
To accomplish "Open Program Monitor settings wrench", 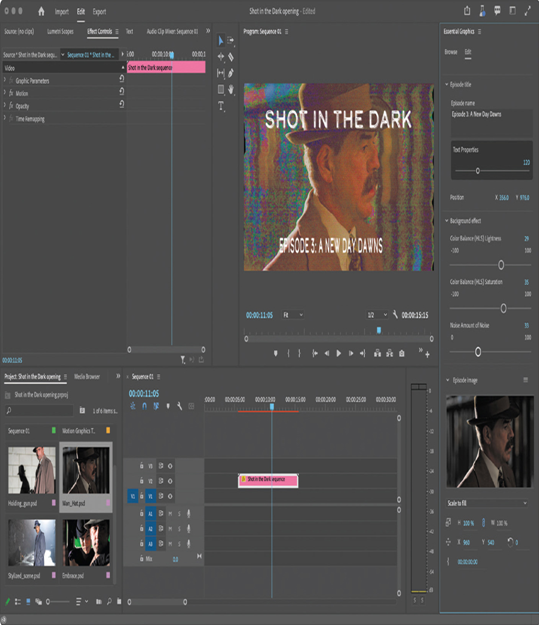I will click(x=395, y=314).
